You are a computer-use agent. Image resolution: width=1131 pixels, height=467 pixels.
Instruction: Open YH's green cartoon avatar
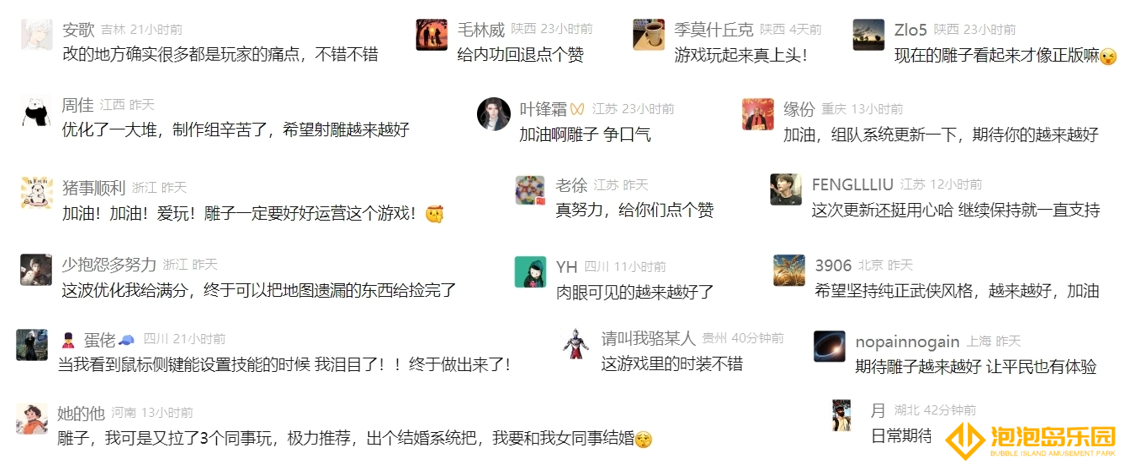[530, 271]
